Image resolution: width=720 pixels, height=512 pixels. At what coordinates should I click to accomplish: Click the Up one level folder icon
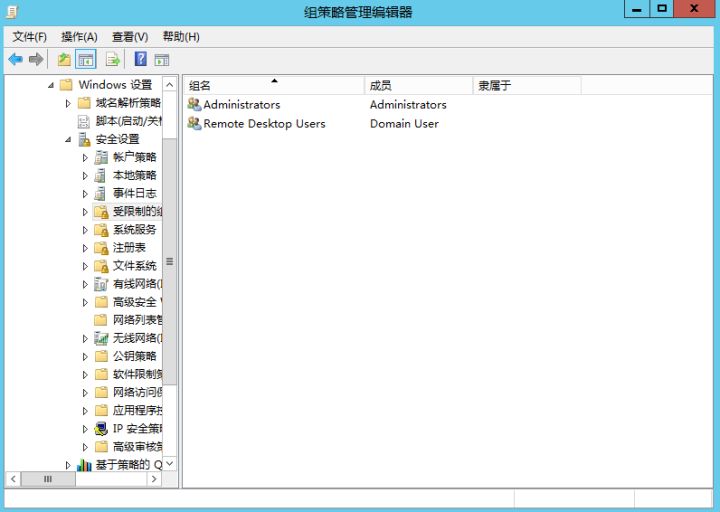point(64,59)
